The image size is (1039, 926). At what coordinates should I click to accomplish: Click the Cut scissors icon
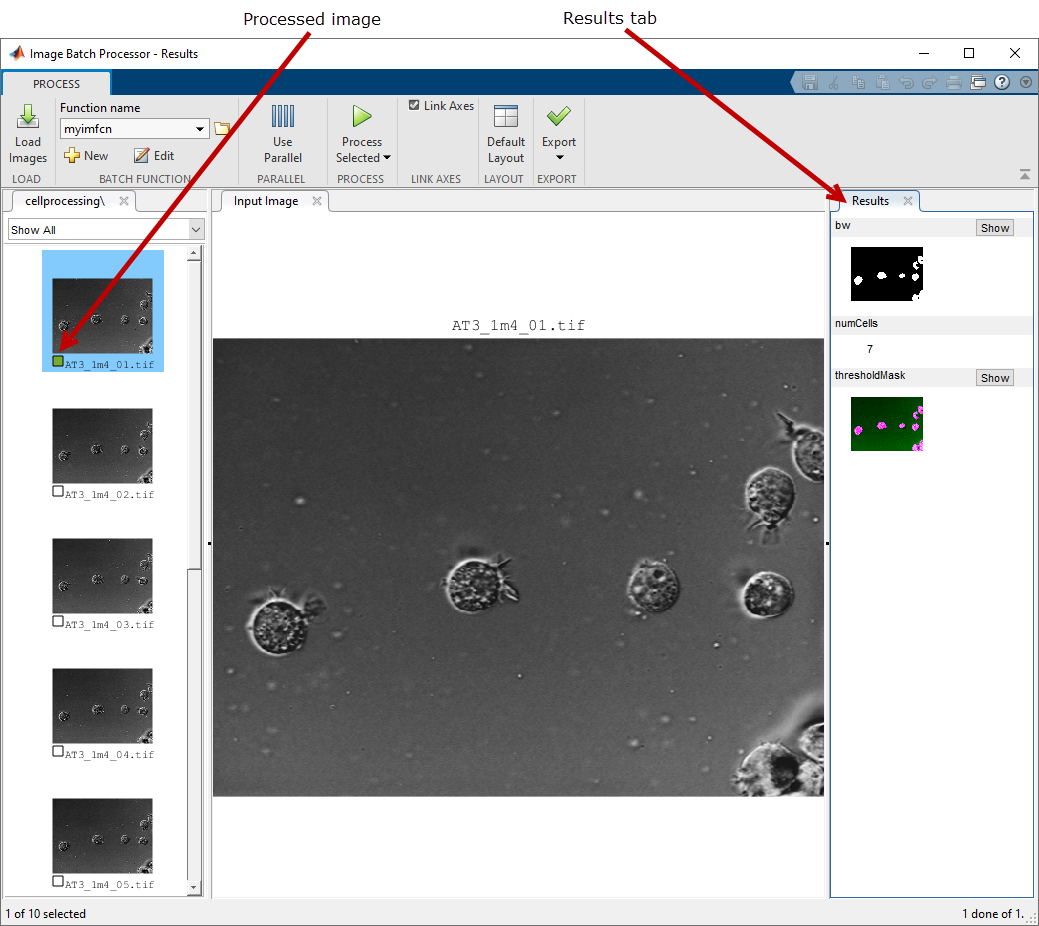point(834,82)
